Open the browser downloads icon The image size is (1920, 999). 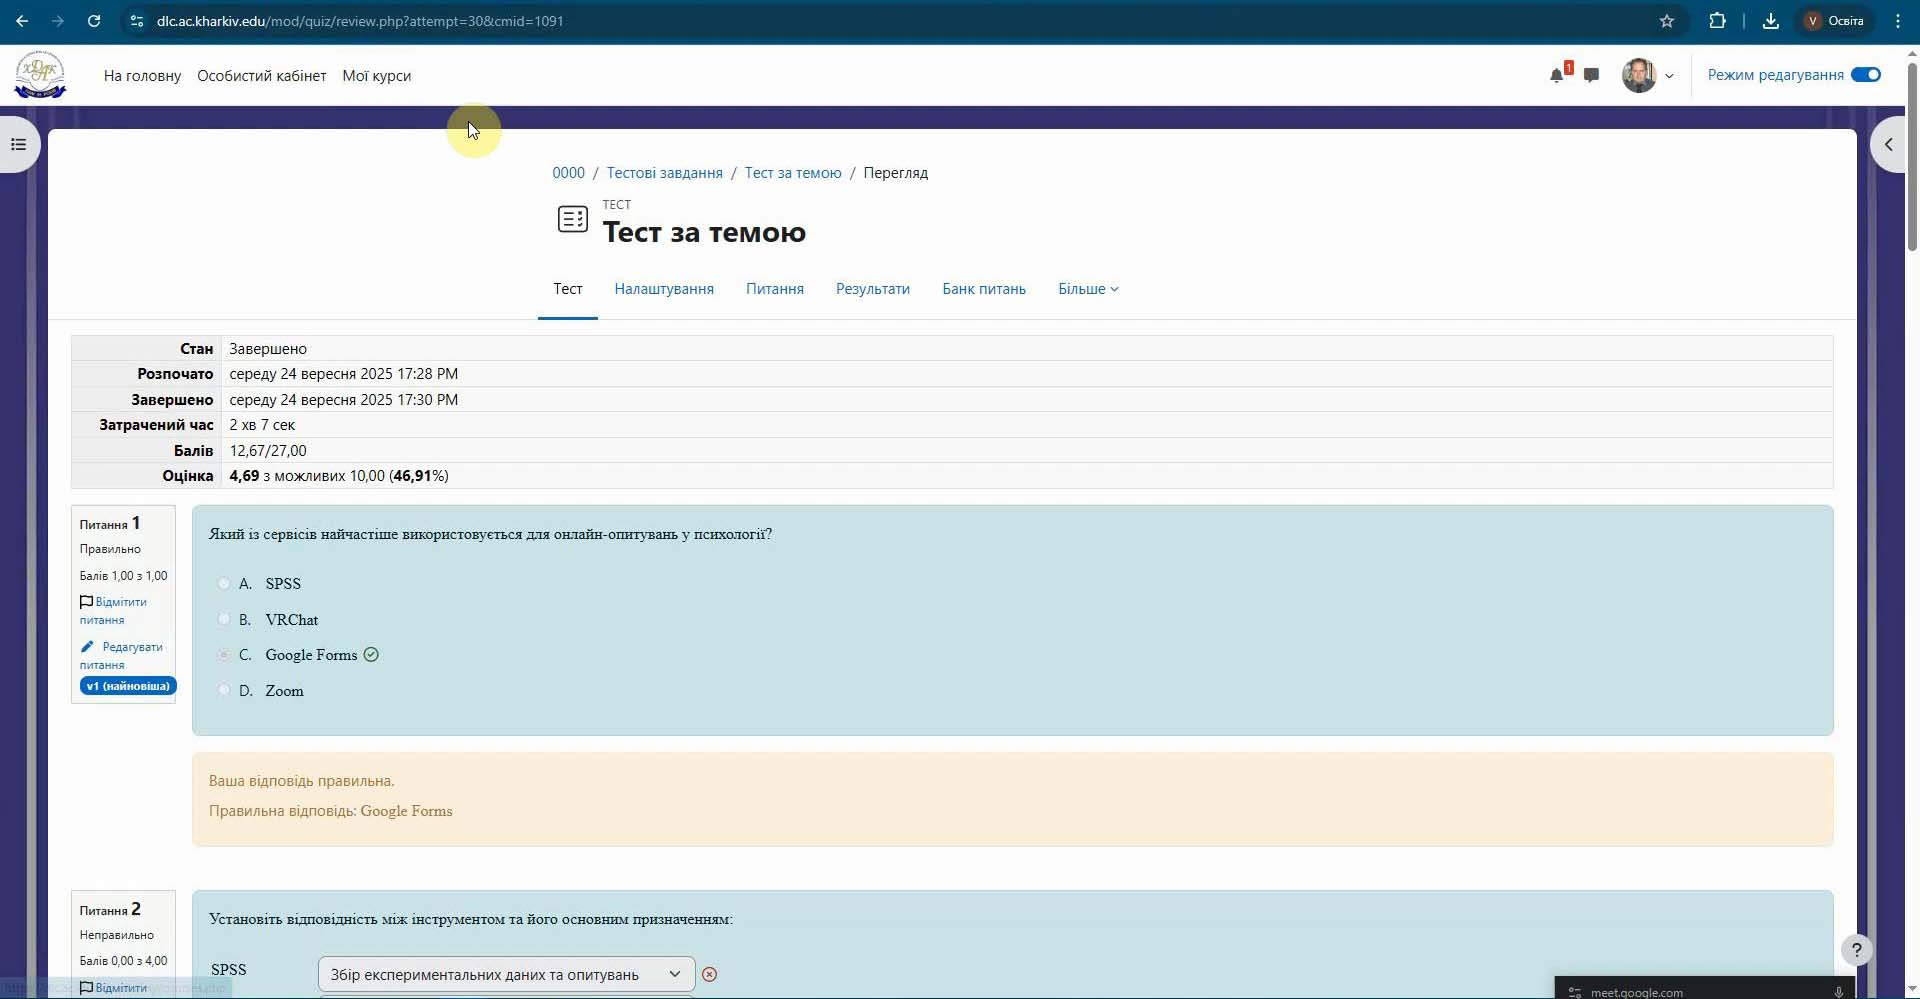pyautogui.click(x=1770, y=21)
